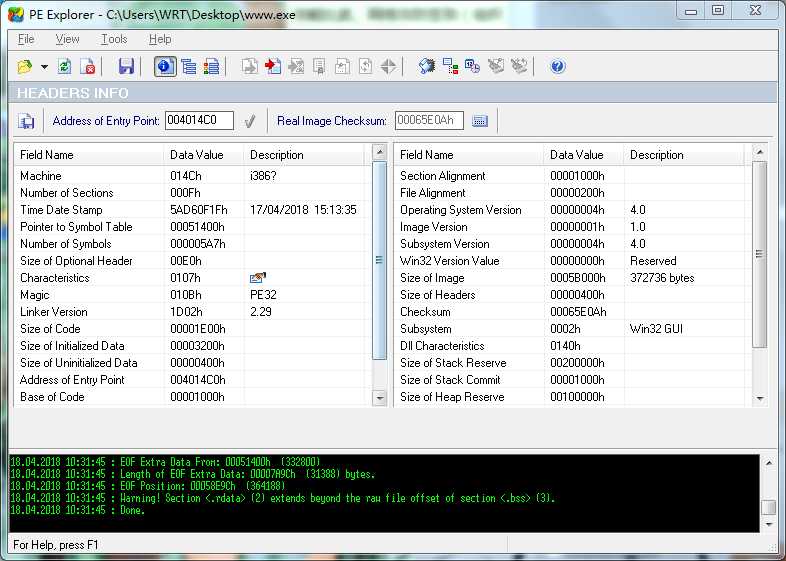This screenshot has width=786, height=561.
Task: Select the Section Alignment row
Action: click(x=573, y=176)
